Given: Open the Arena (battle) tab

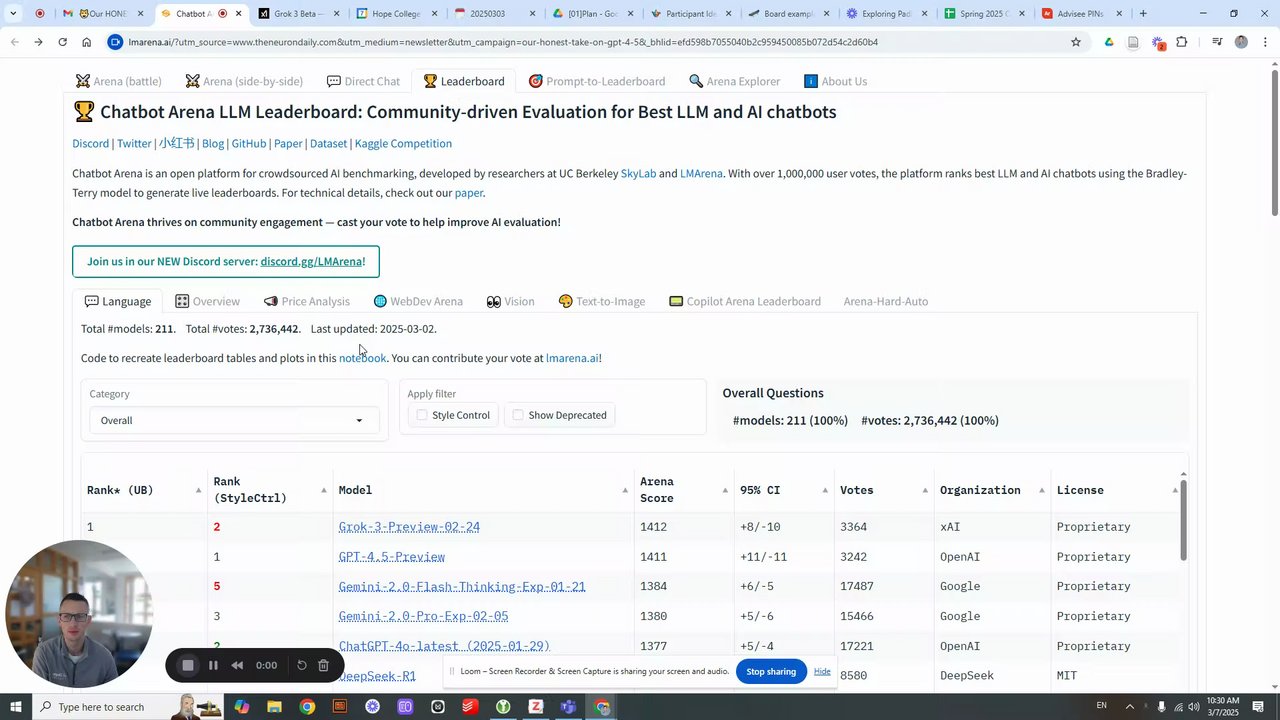Looking at the screenshot, I should pos(118,81).
